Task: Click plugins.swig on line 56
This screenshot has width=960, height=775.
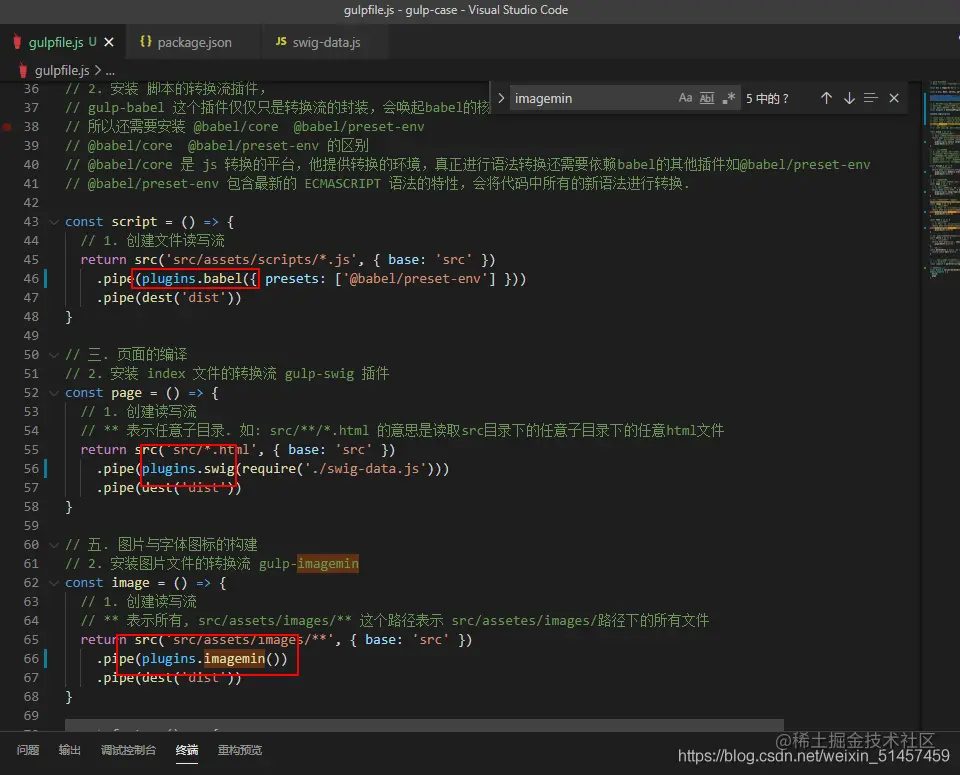Action: coord(188,468)
